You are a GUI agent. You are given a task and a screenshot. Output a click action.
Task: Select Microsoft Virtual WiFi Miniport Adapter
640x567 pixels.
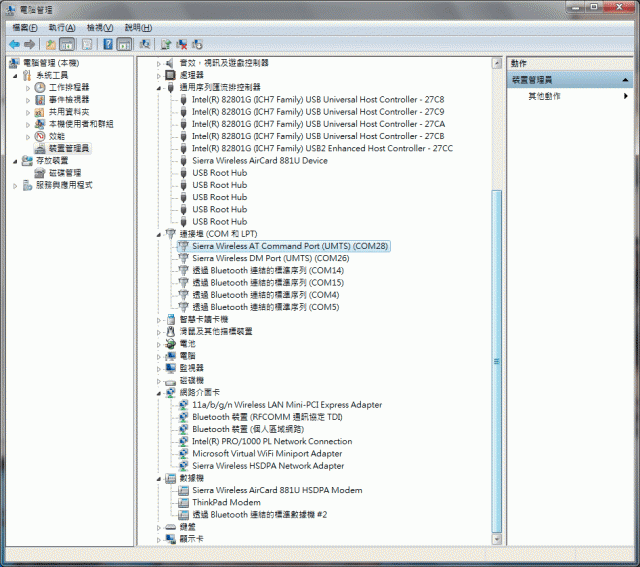coord(267,454)
